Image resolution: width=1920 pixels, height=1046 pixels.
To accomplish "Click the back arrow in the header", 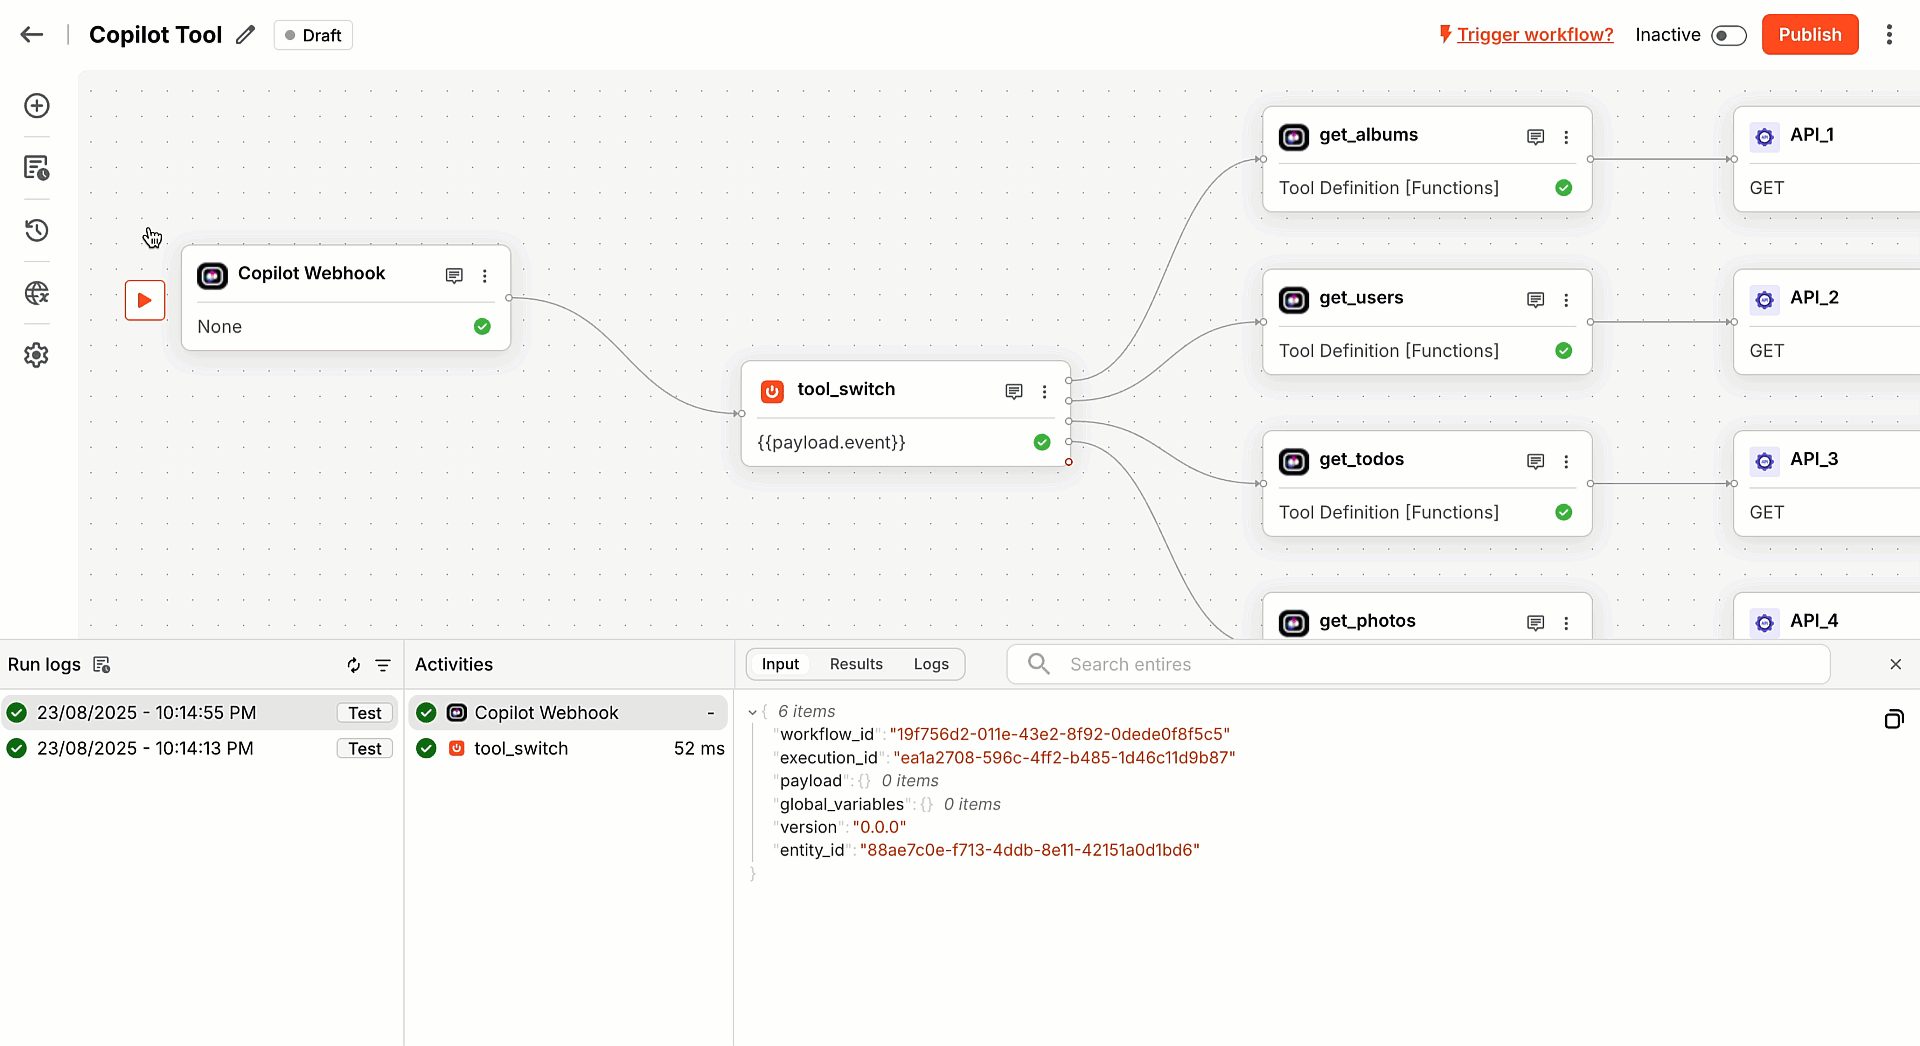I will 32,35.
